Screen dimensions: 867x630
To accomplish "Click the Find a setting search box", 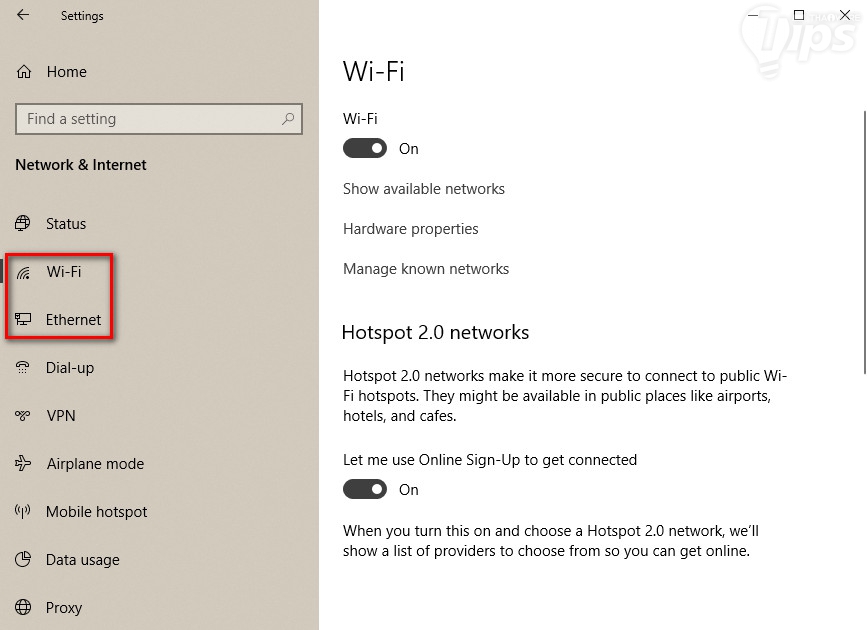I will (150, 119).
